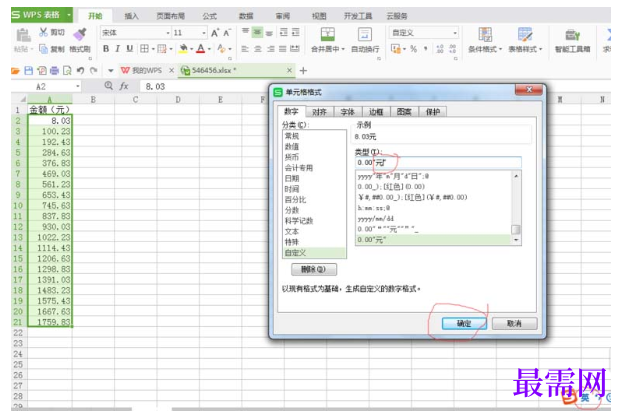
Task: Open the WPS 表格 application menu dropdown
Action: pos(69,15)
